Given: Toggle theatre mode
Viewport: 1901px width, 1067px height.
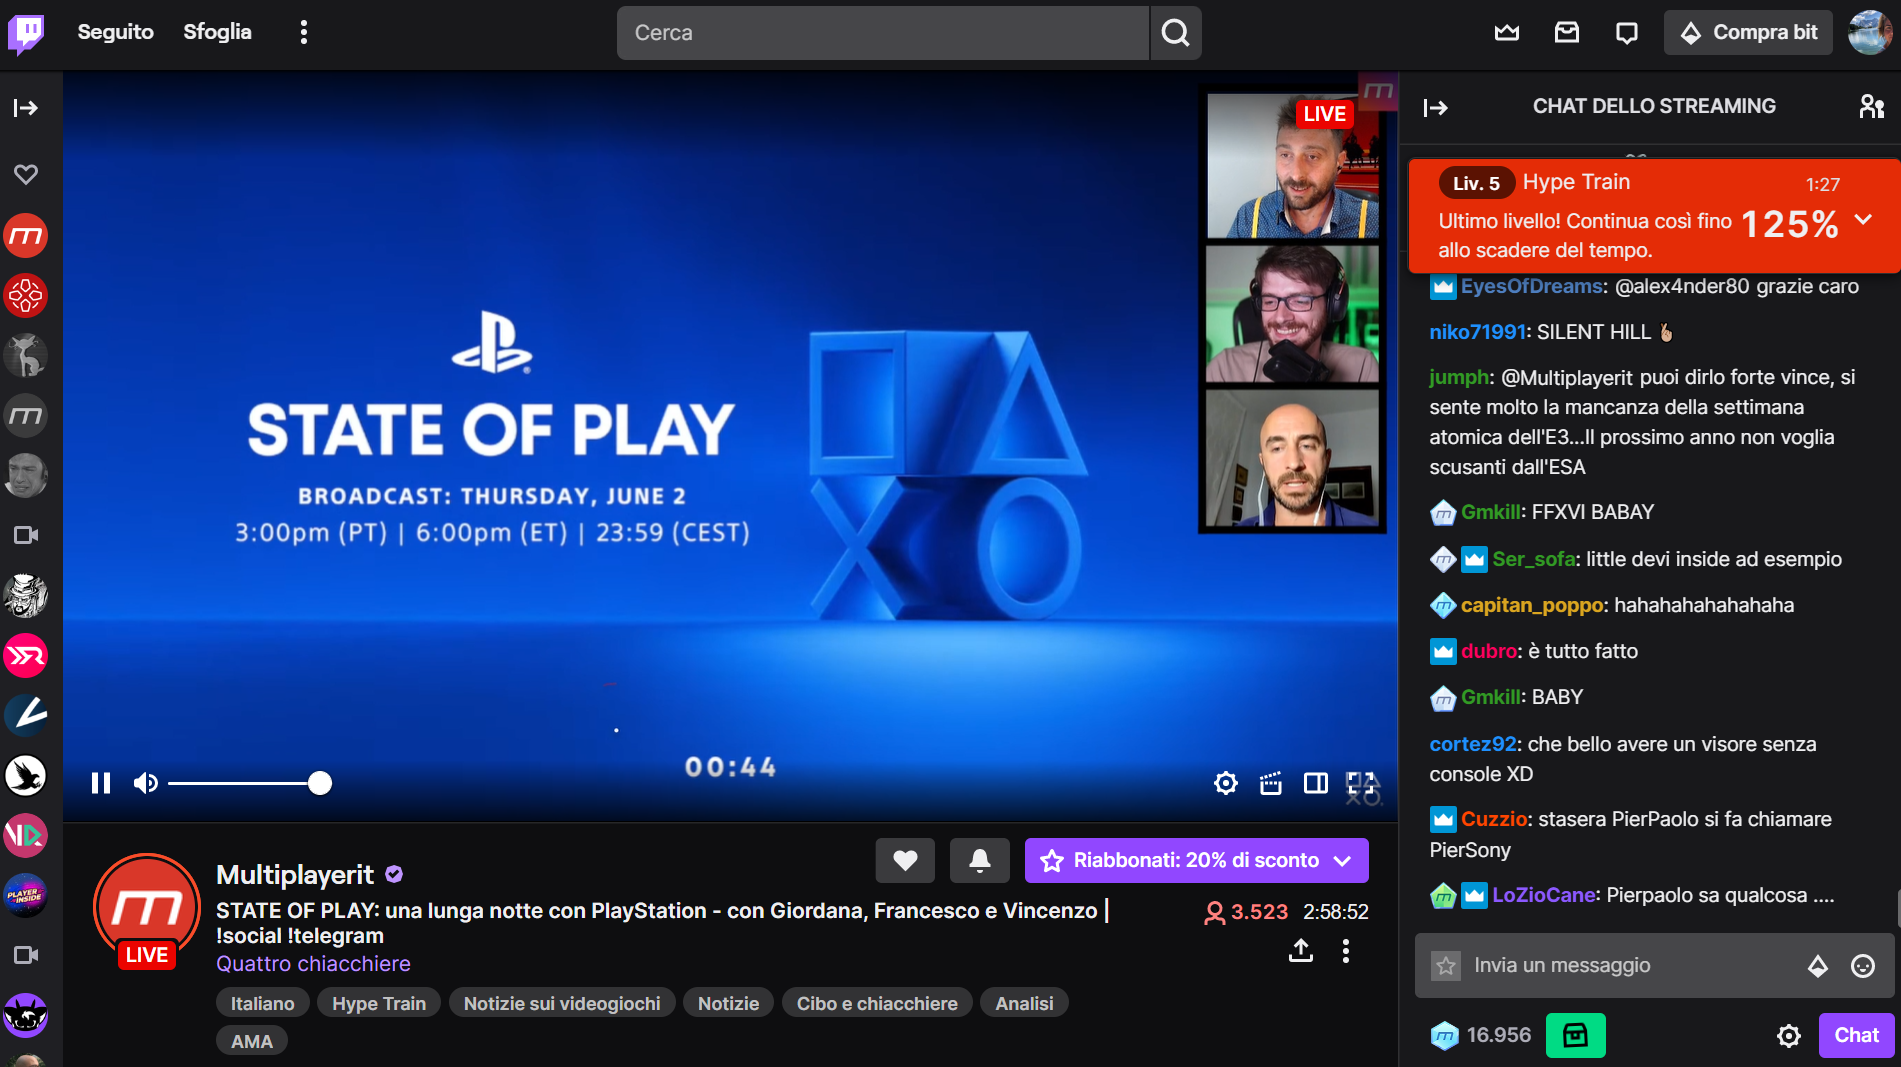Looking at the screenshot, I should click(1316, 783).
